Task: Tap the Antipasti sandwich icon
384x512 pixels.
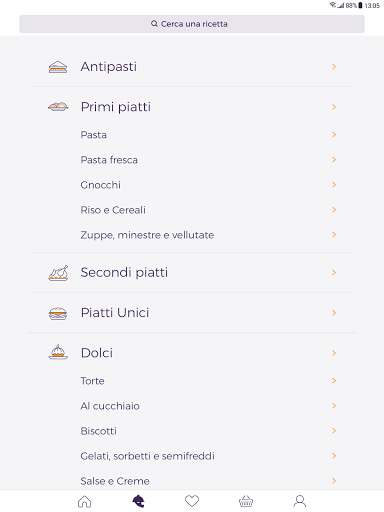Action: [58, 67]
